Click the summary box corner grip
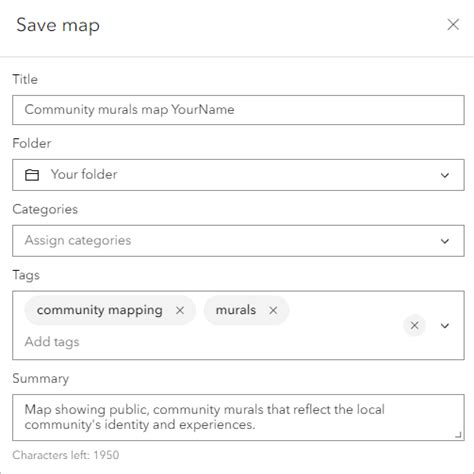The height and width of the screenshot is (474, 474). tap(458, 435)
